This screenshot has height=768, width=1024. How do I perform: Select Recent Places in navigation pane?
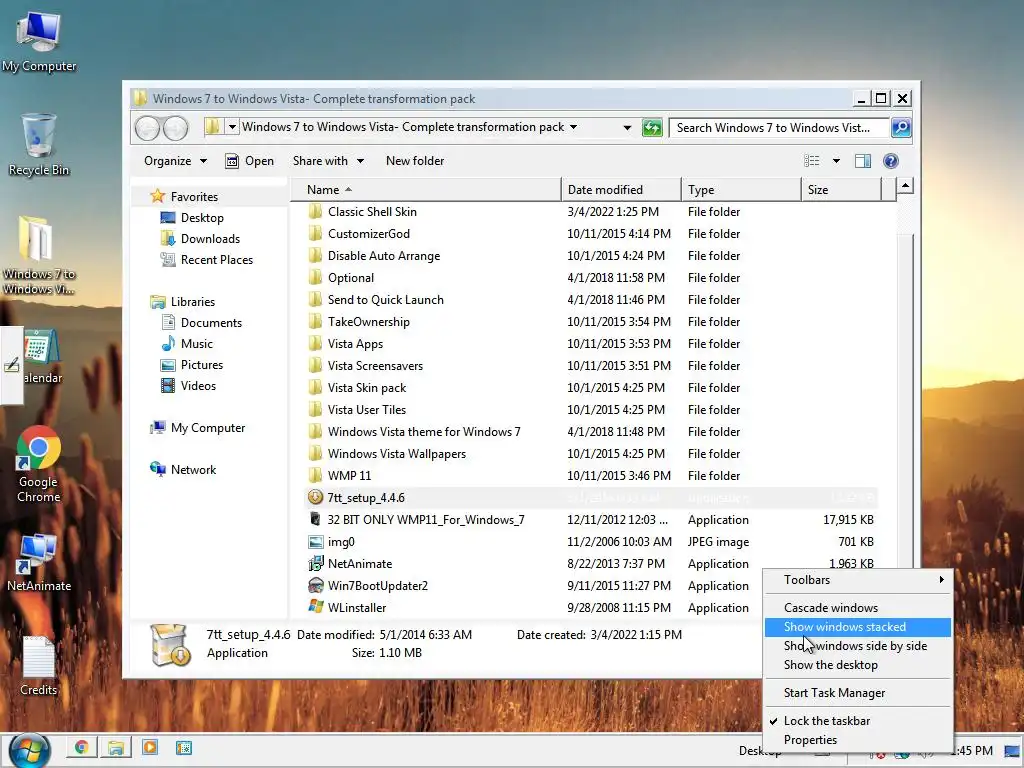[217, 259]
